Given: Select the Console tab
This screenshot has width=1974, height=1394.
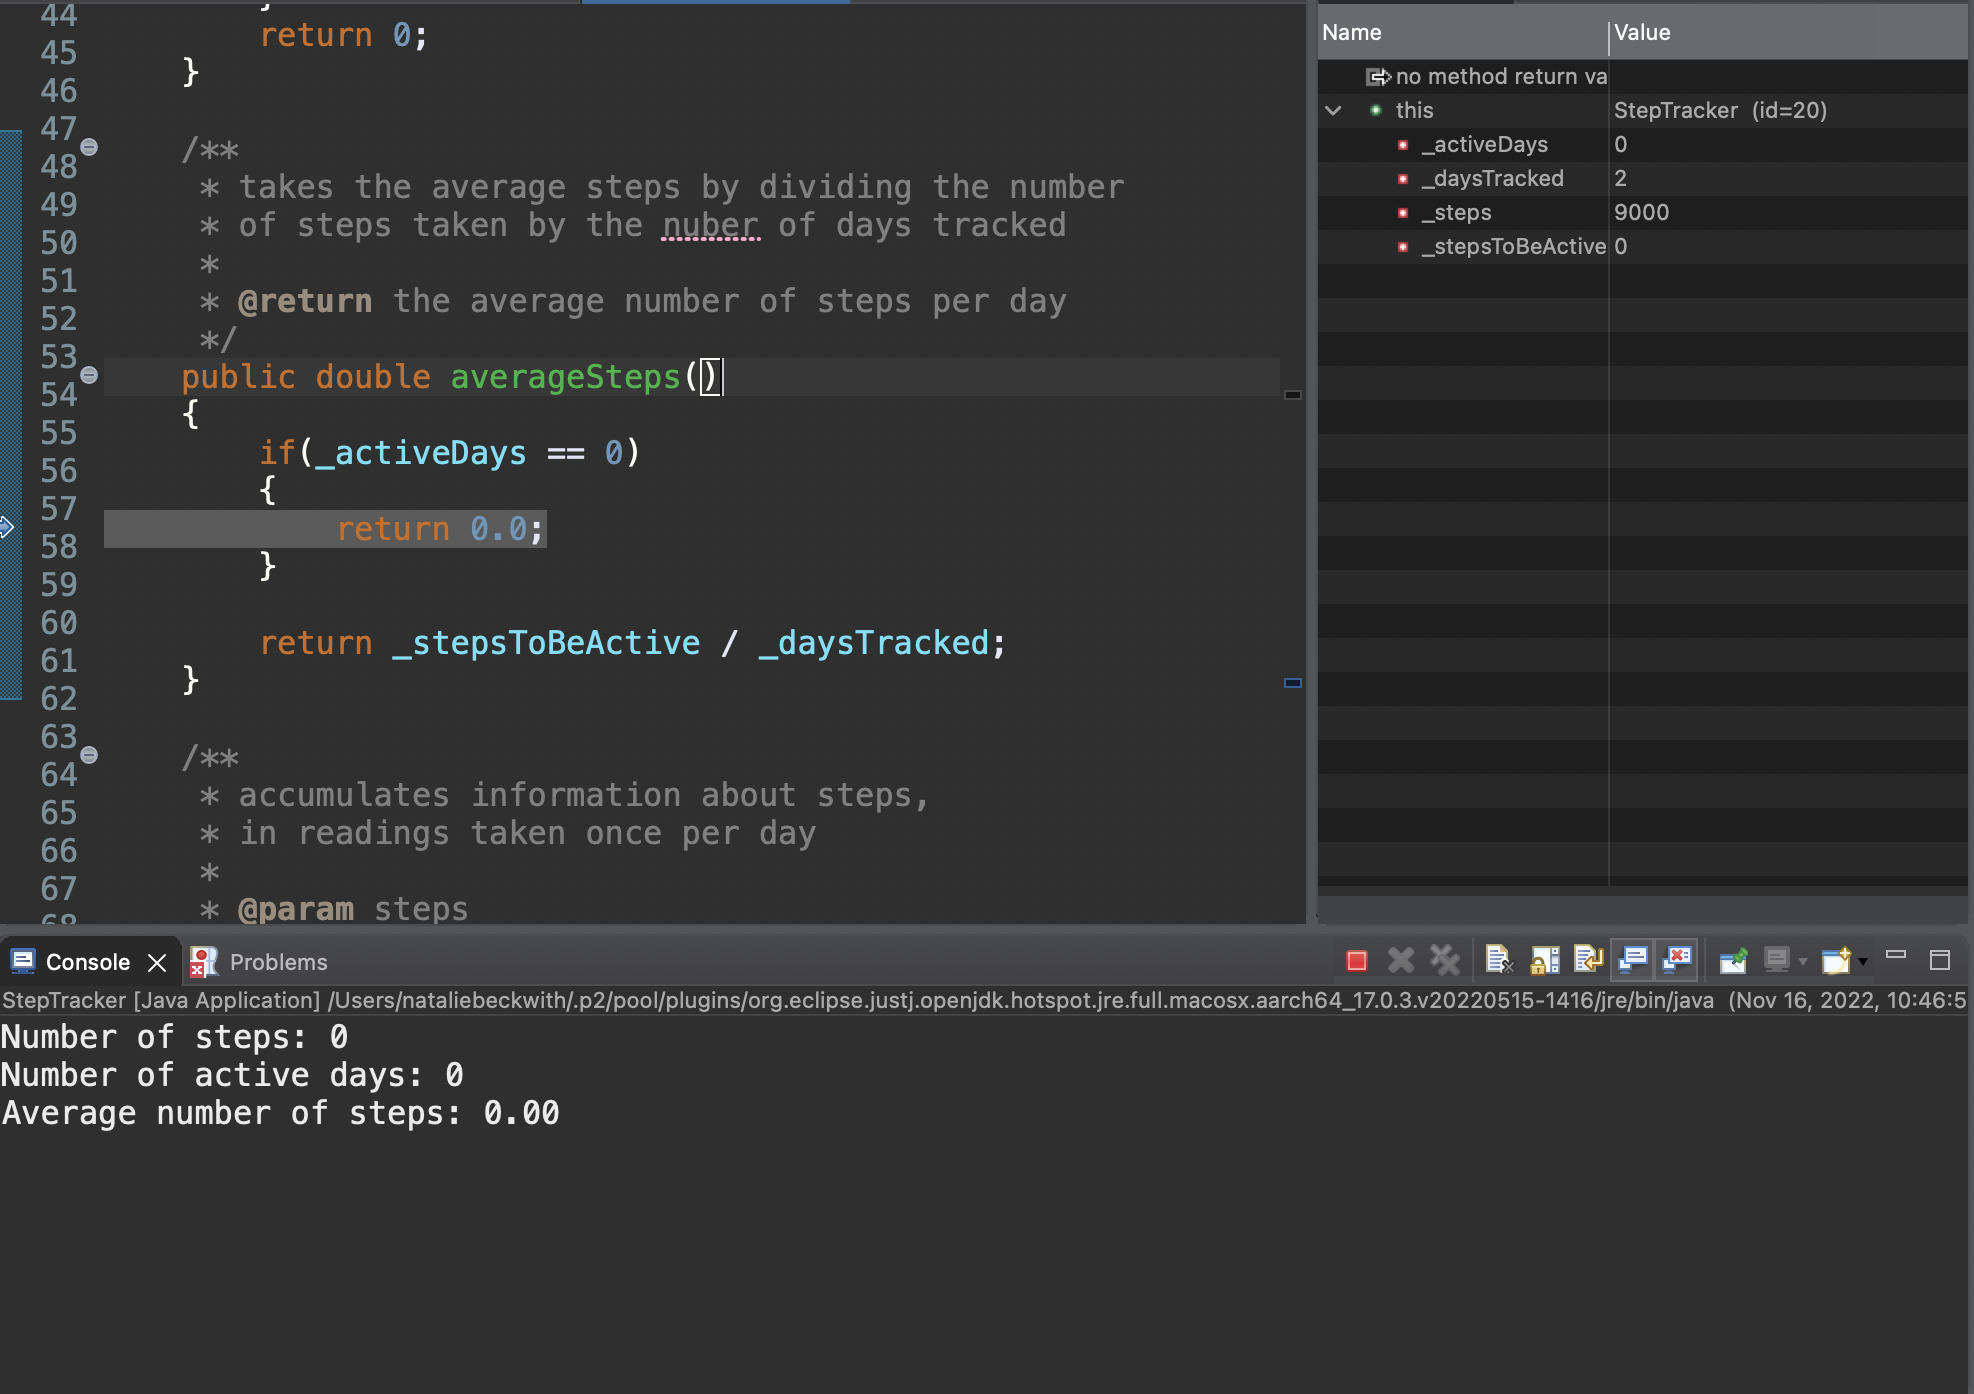Looking at the screenshot, I should (x=87, y=962).
